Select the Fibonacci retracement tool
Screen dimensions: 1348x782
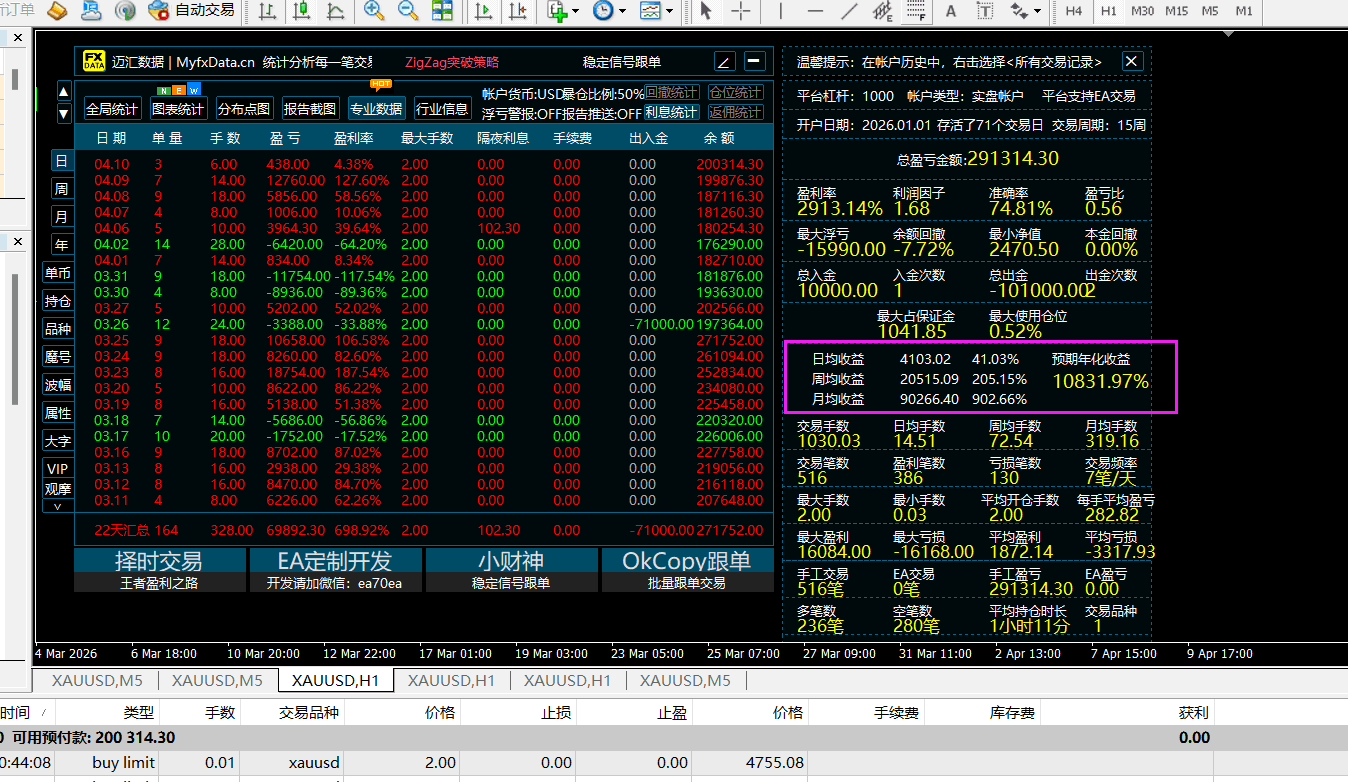(x=915, y=11)
